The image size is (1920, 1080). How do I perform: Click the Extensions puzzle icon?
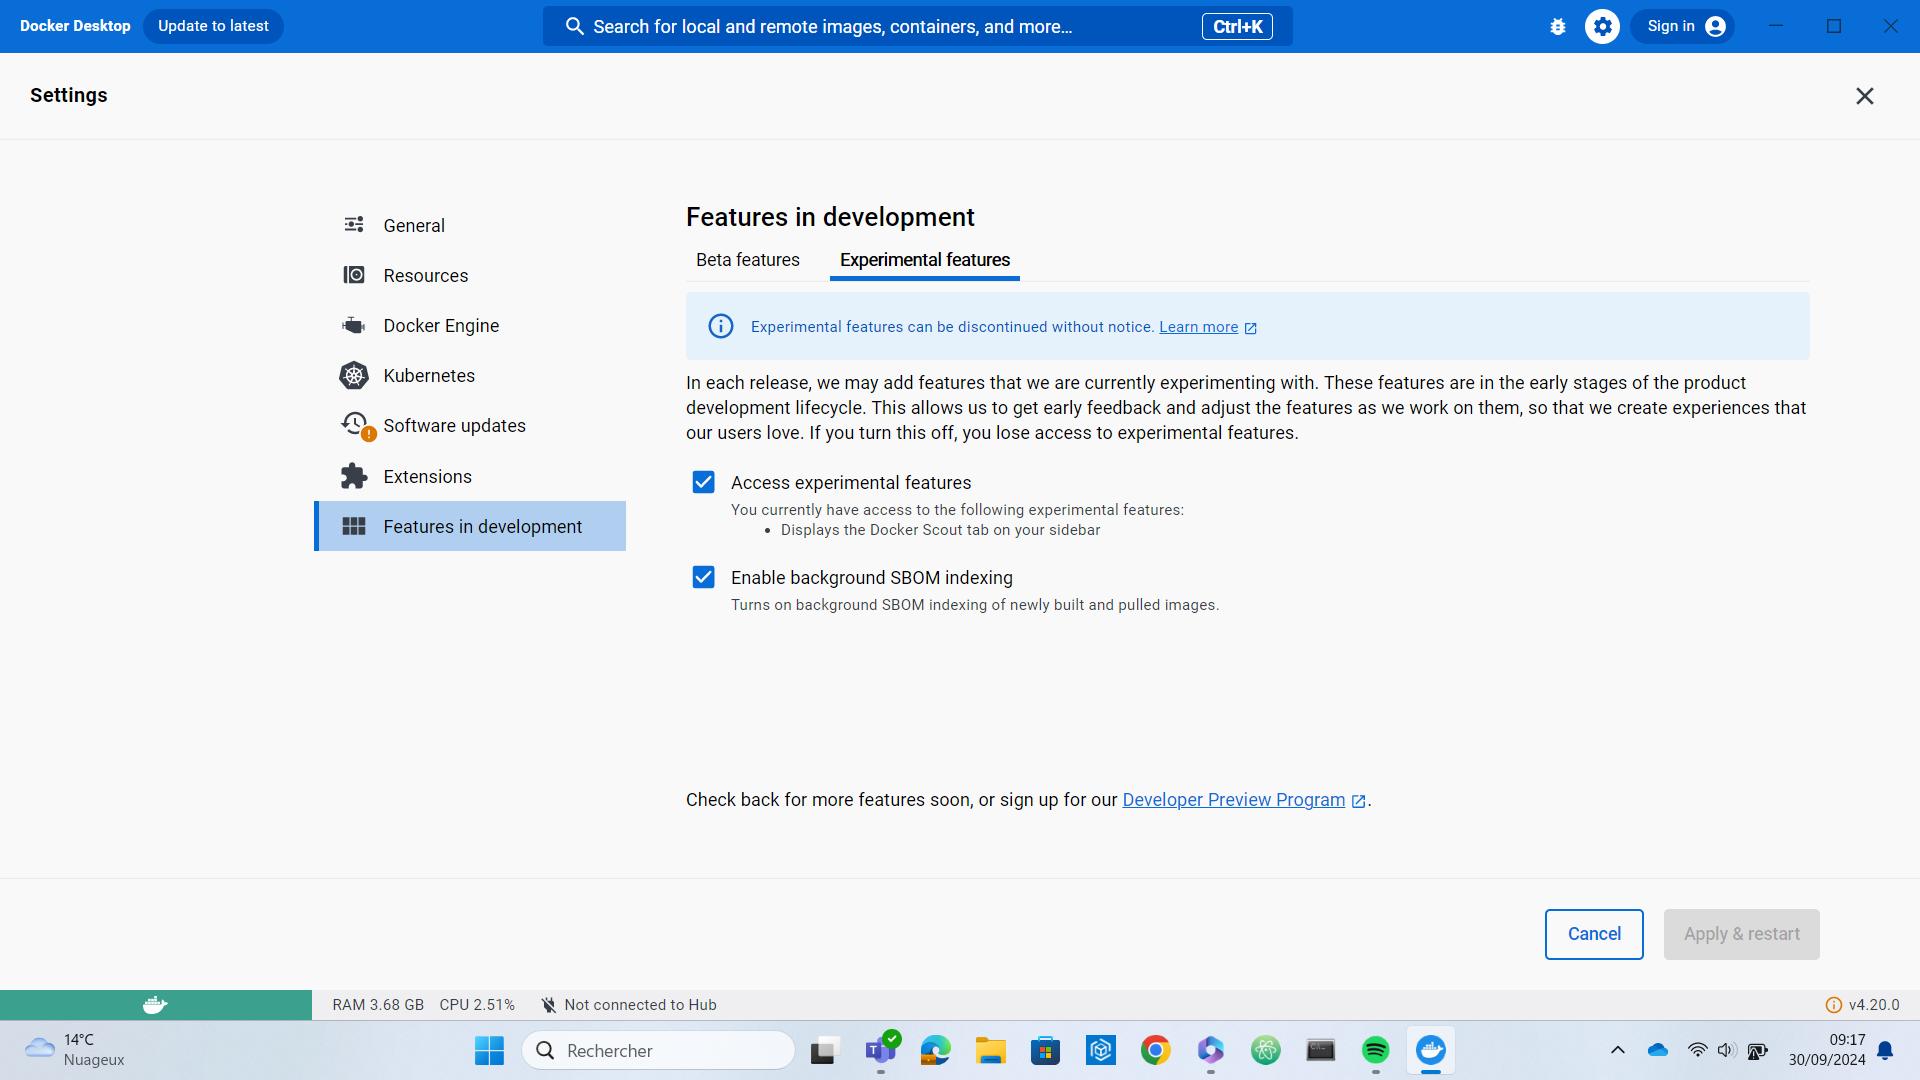(x=354, y=476)
